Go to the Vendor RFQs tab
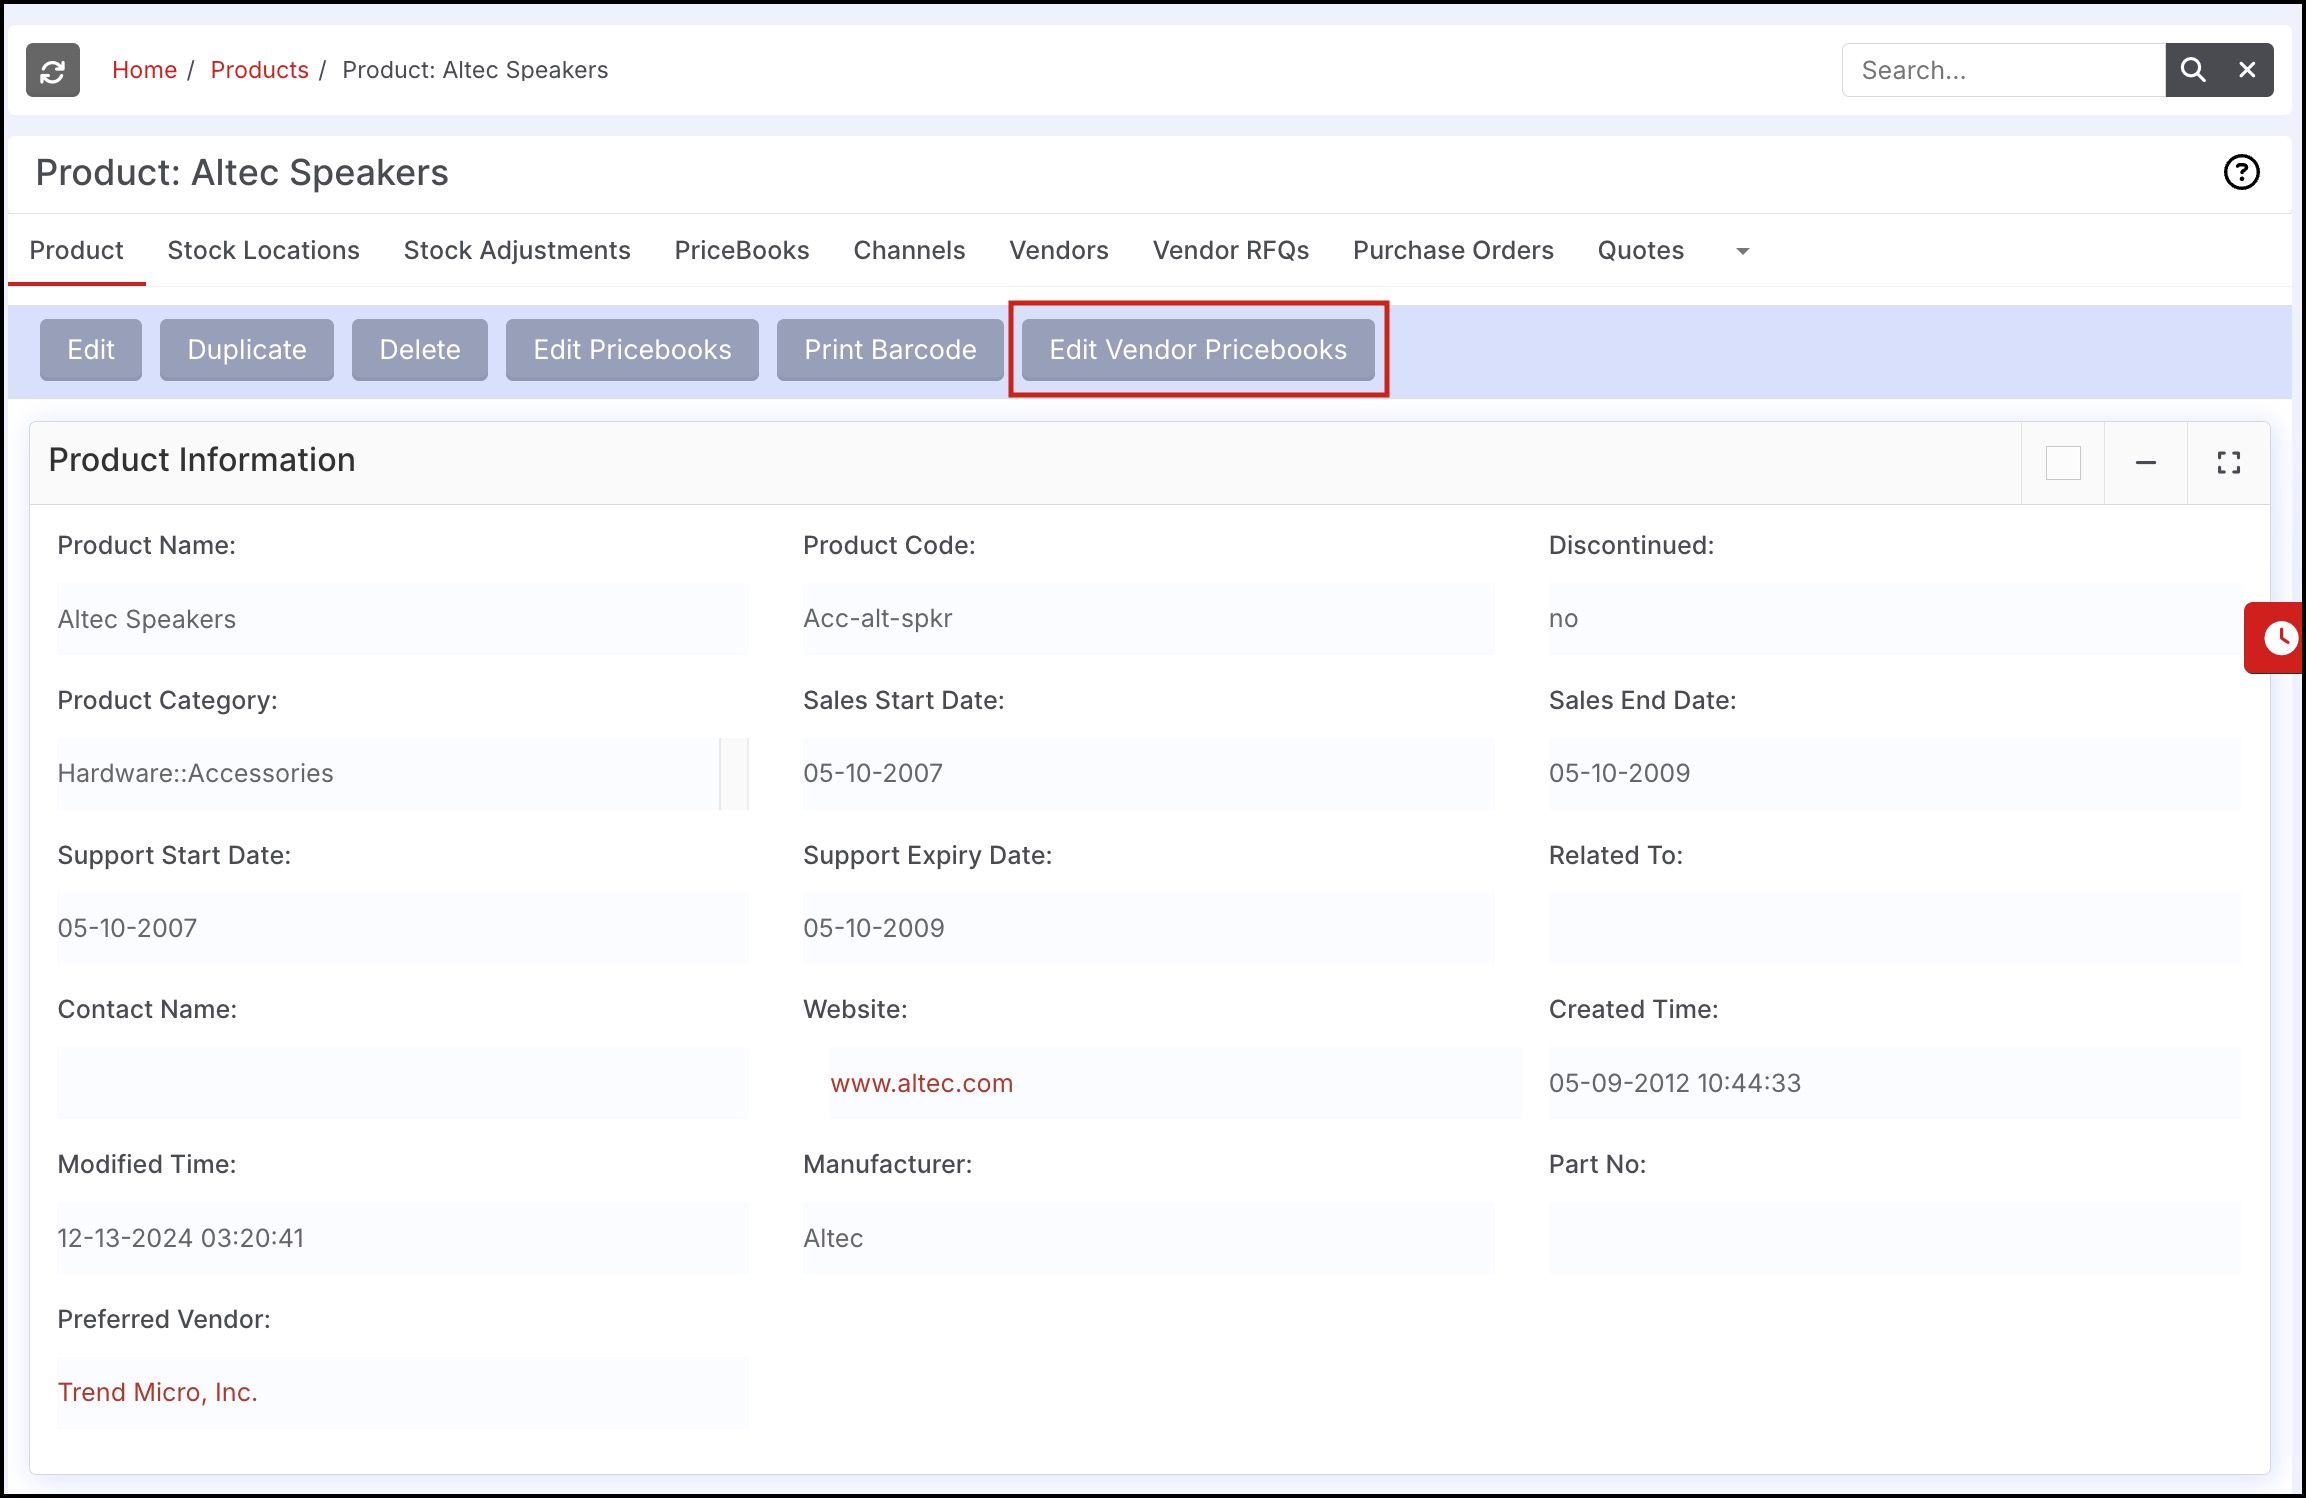 coord(1231,250)
